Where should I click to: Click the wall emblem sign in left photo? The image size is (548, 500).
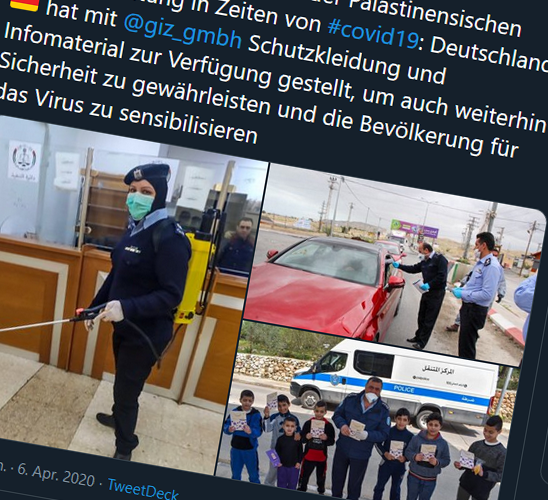[x=24, y=161]
